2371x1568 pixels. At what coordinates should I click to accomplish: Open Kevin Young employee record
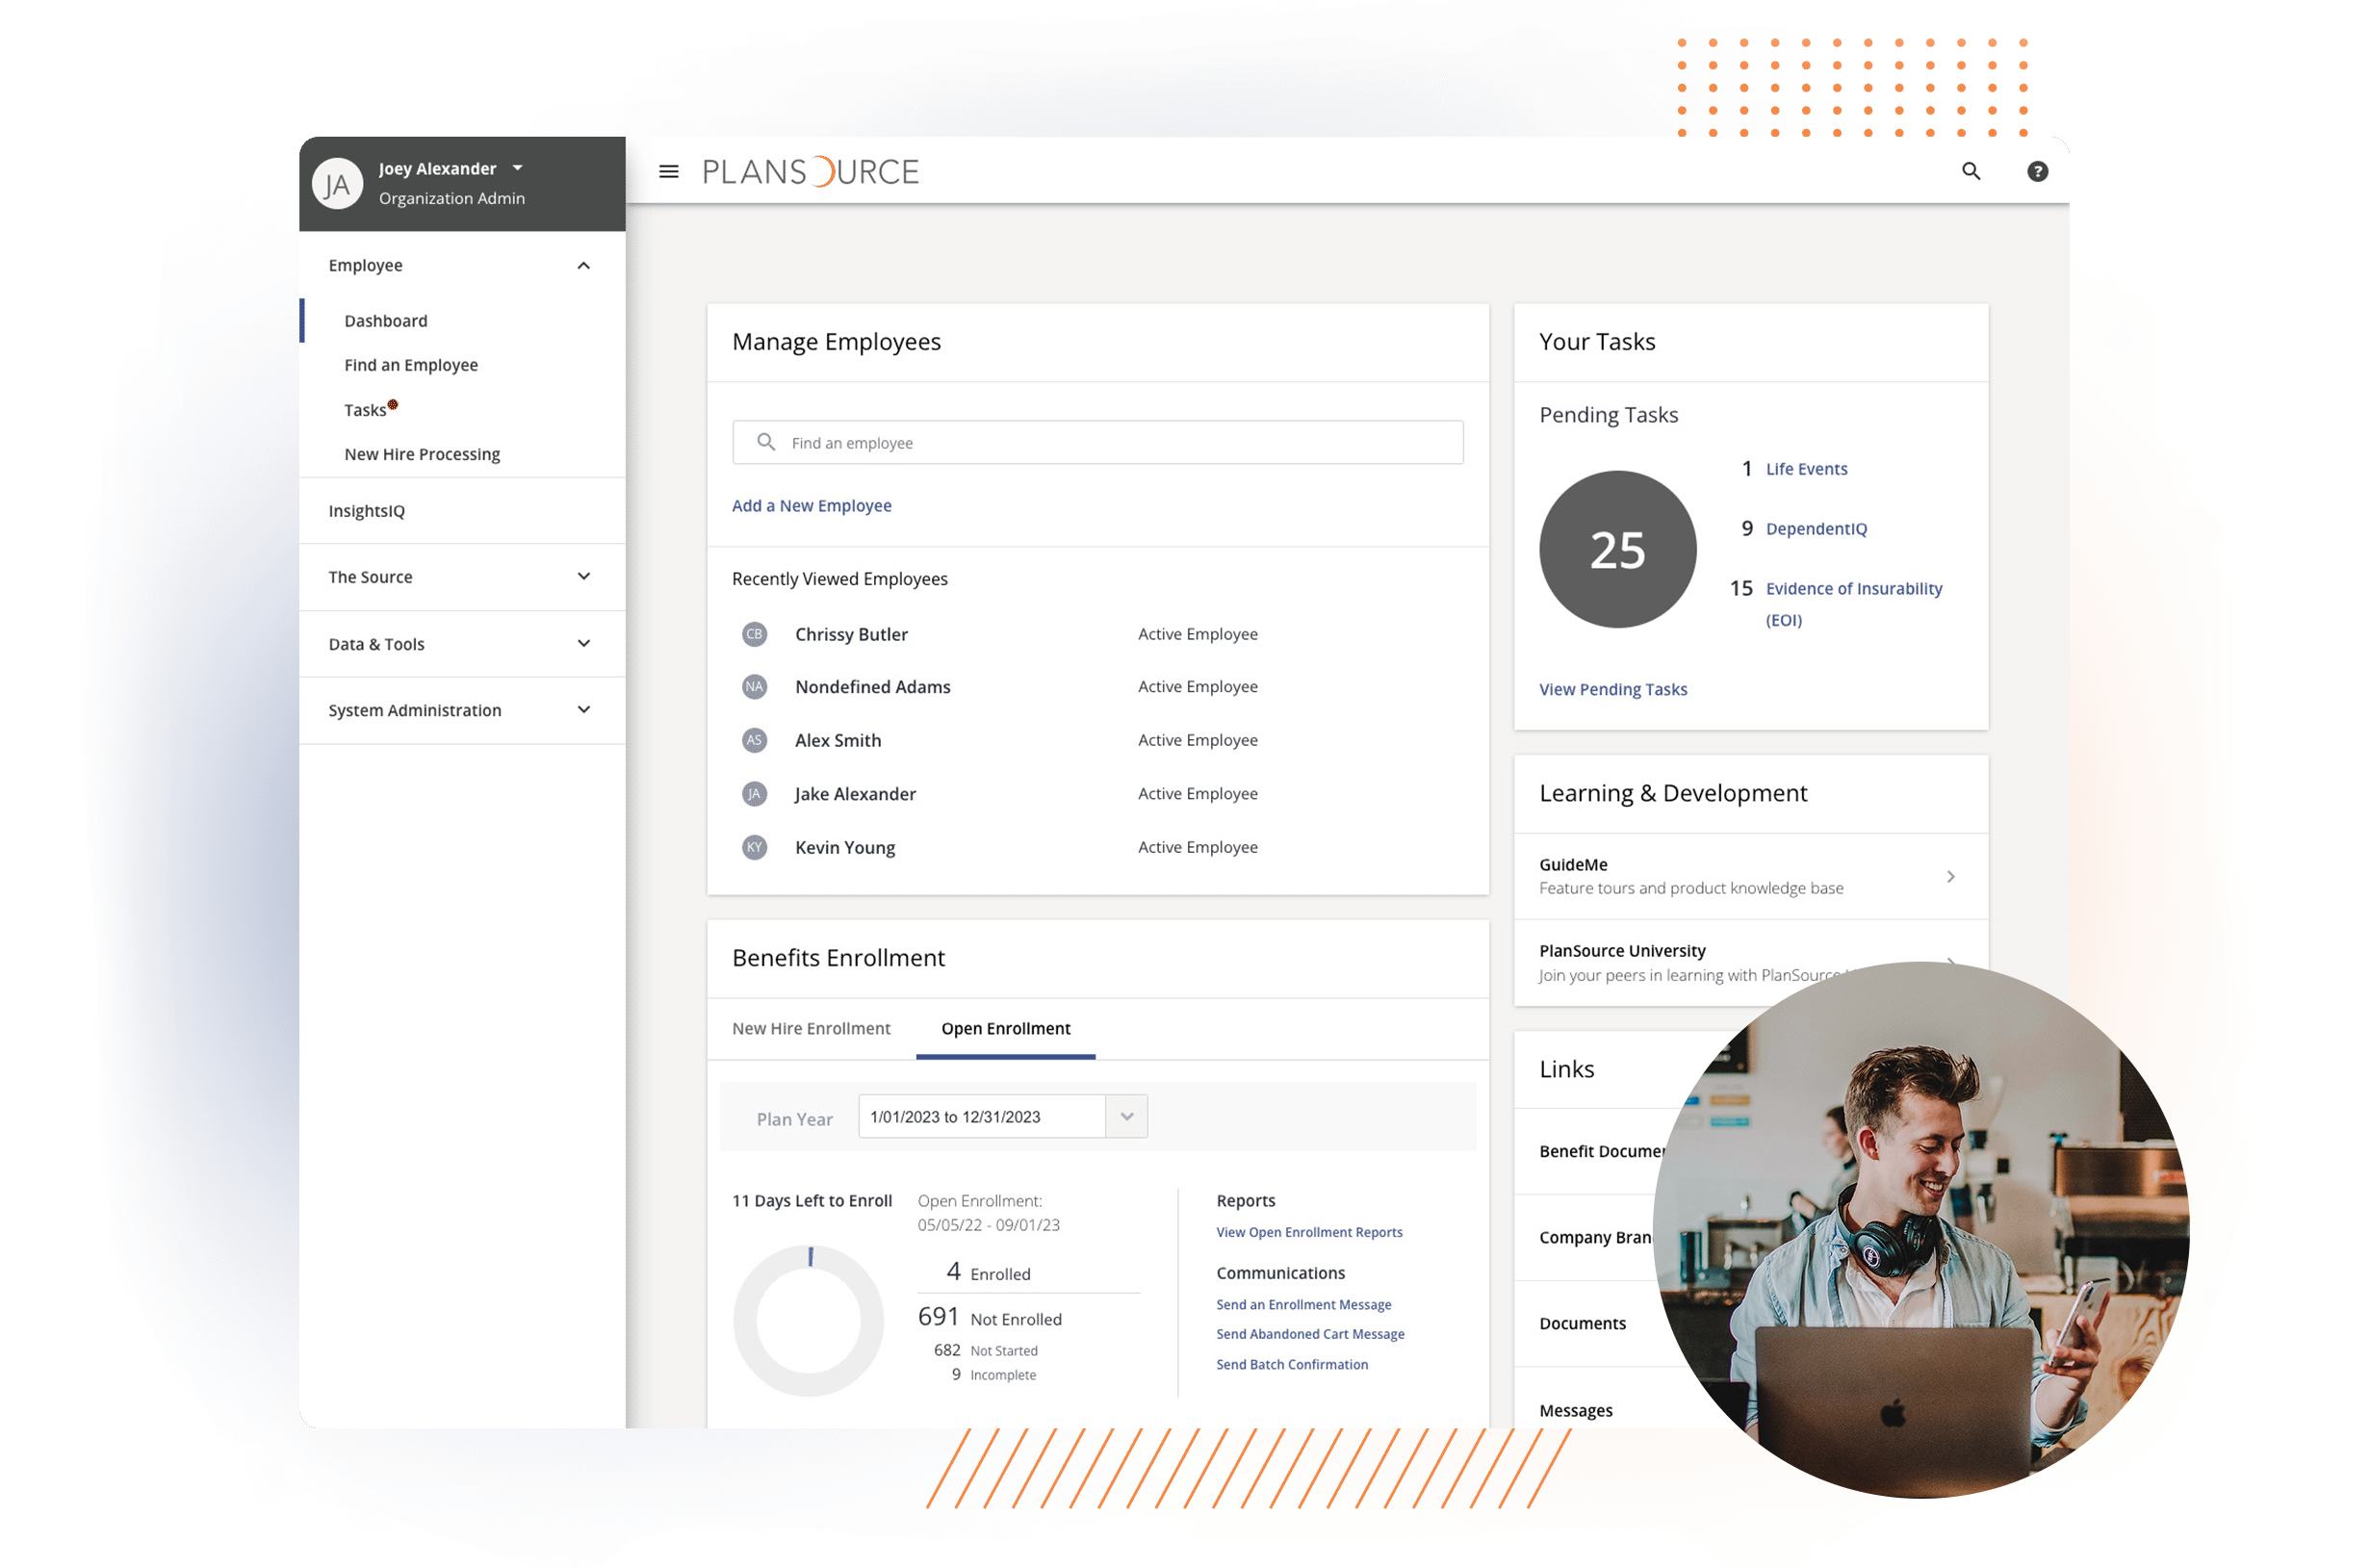point(845,847)
